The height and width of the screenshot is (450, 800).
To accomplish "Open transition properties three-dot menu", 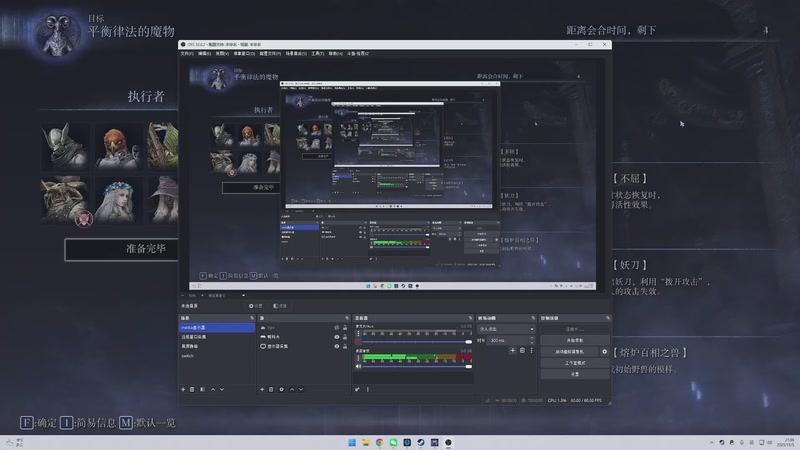I will (531, 351).
